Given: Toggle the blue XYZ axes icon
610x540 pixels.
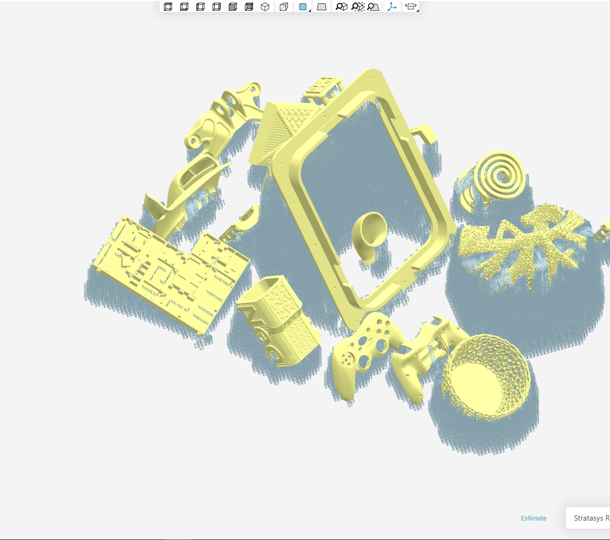Looking at the screenshot, I should pos(392,7).
